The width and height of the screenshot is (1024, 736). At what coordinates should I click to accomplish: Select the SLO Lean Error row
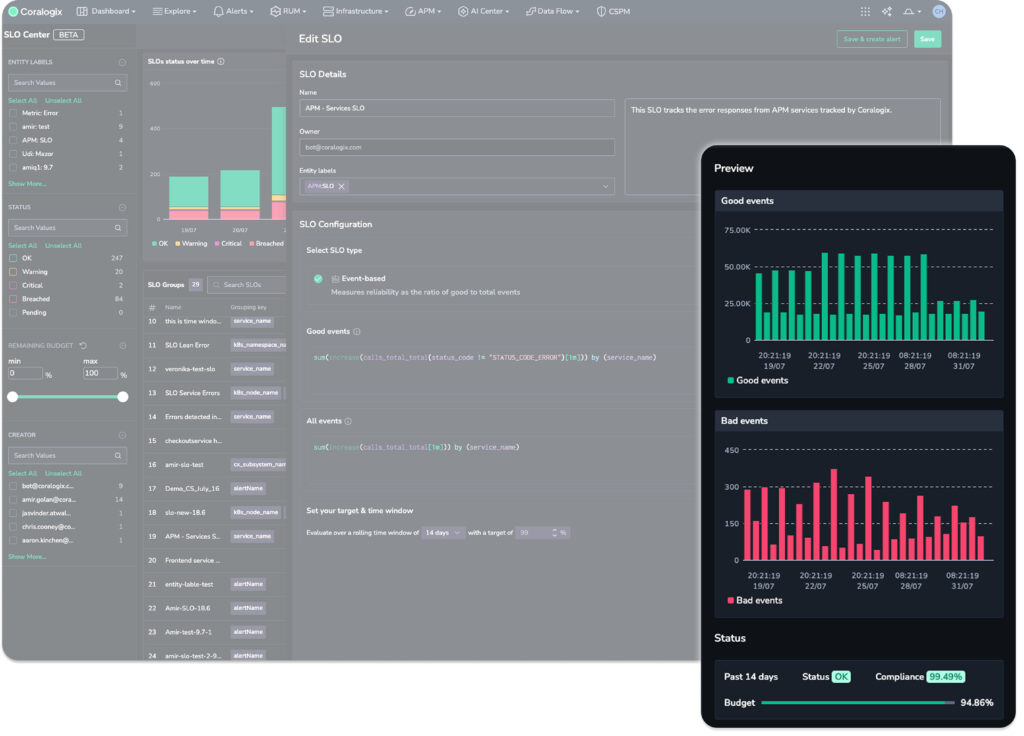point(215,345)
